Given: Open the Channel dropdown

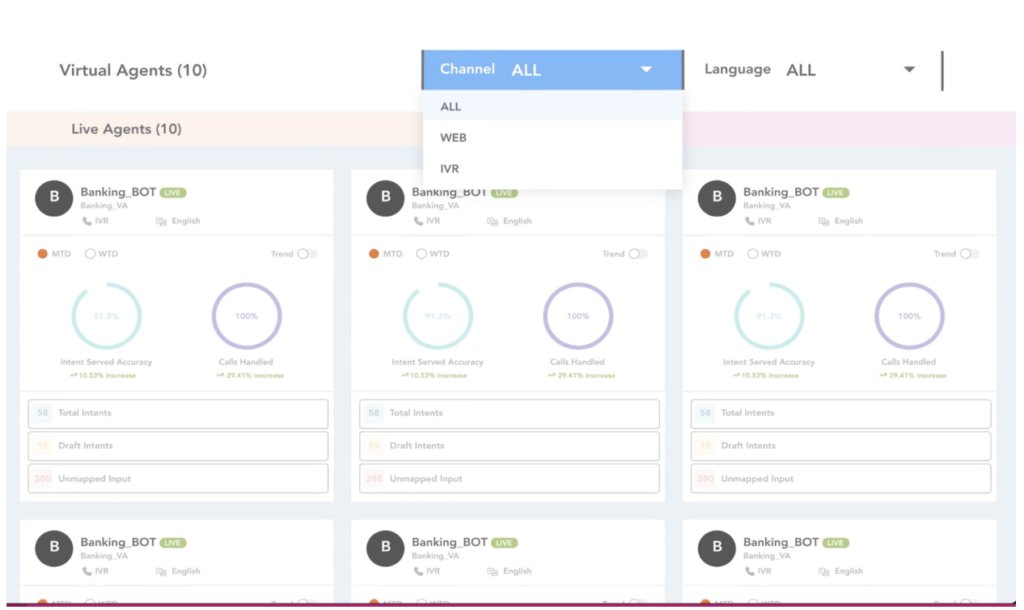Looking at the screenshot, I should click(x=552, y=70).
